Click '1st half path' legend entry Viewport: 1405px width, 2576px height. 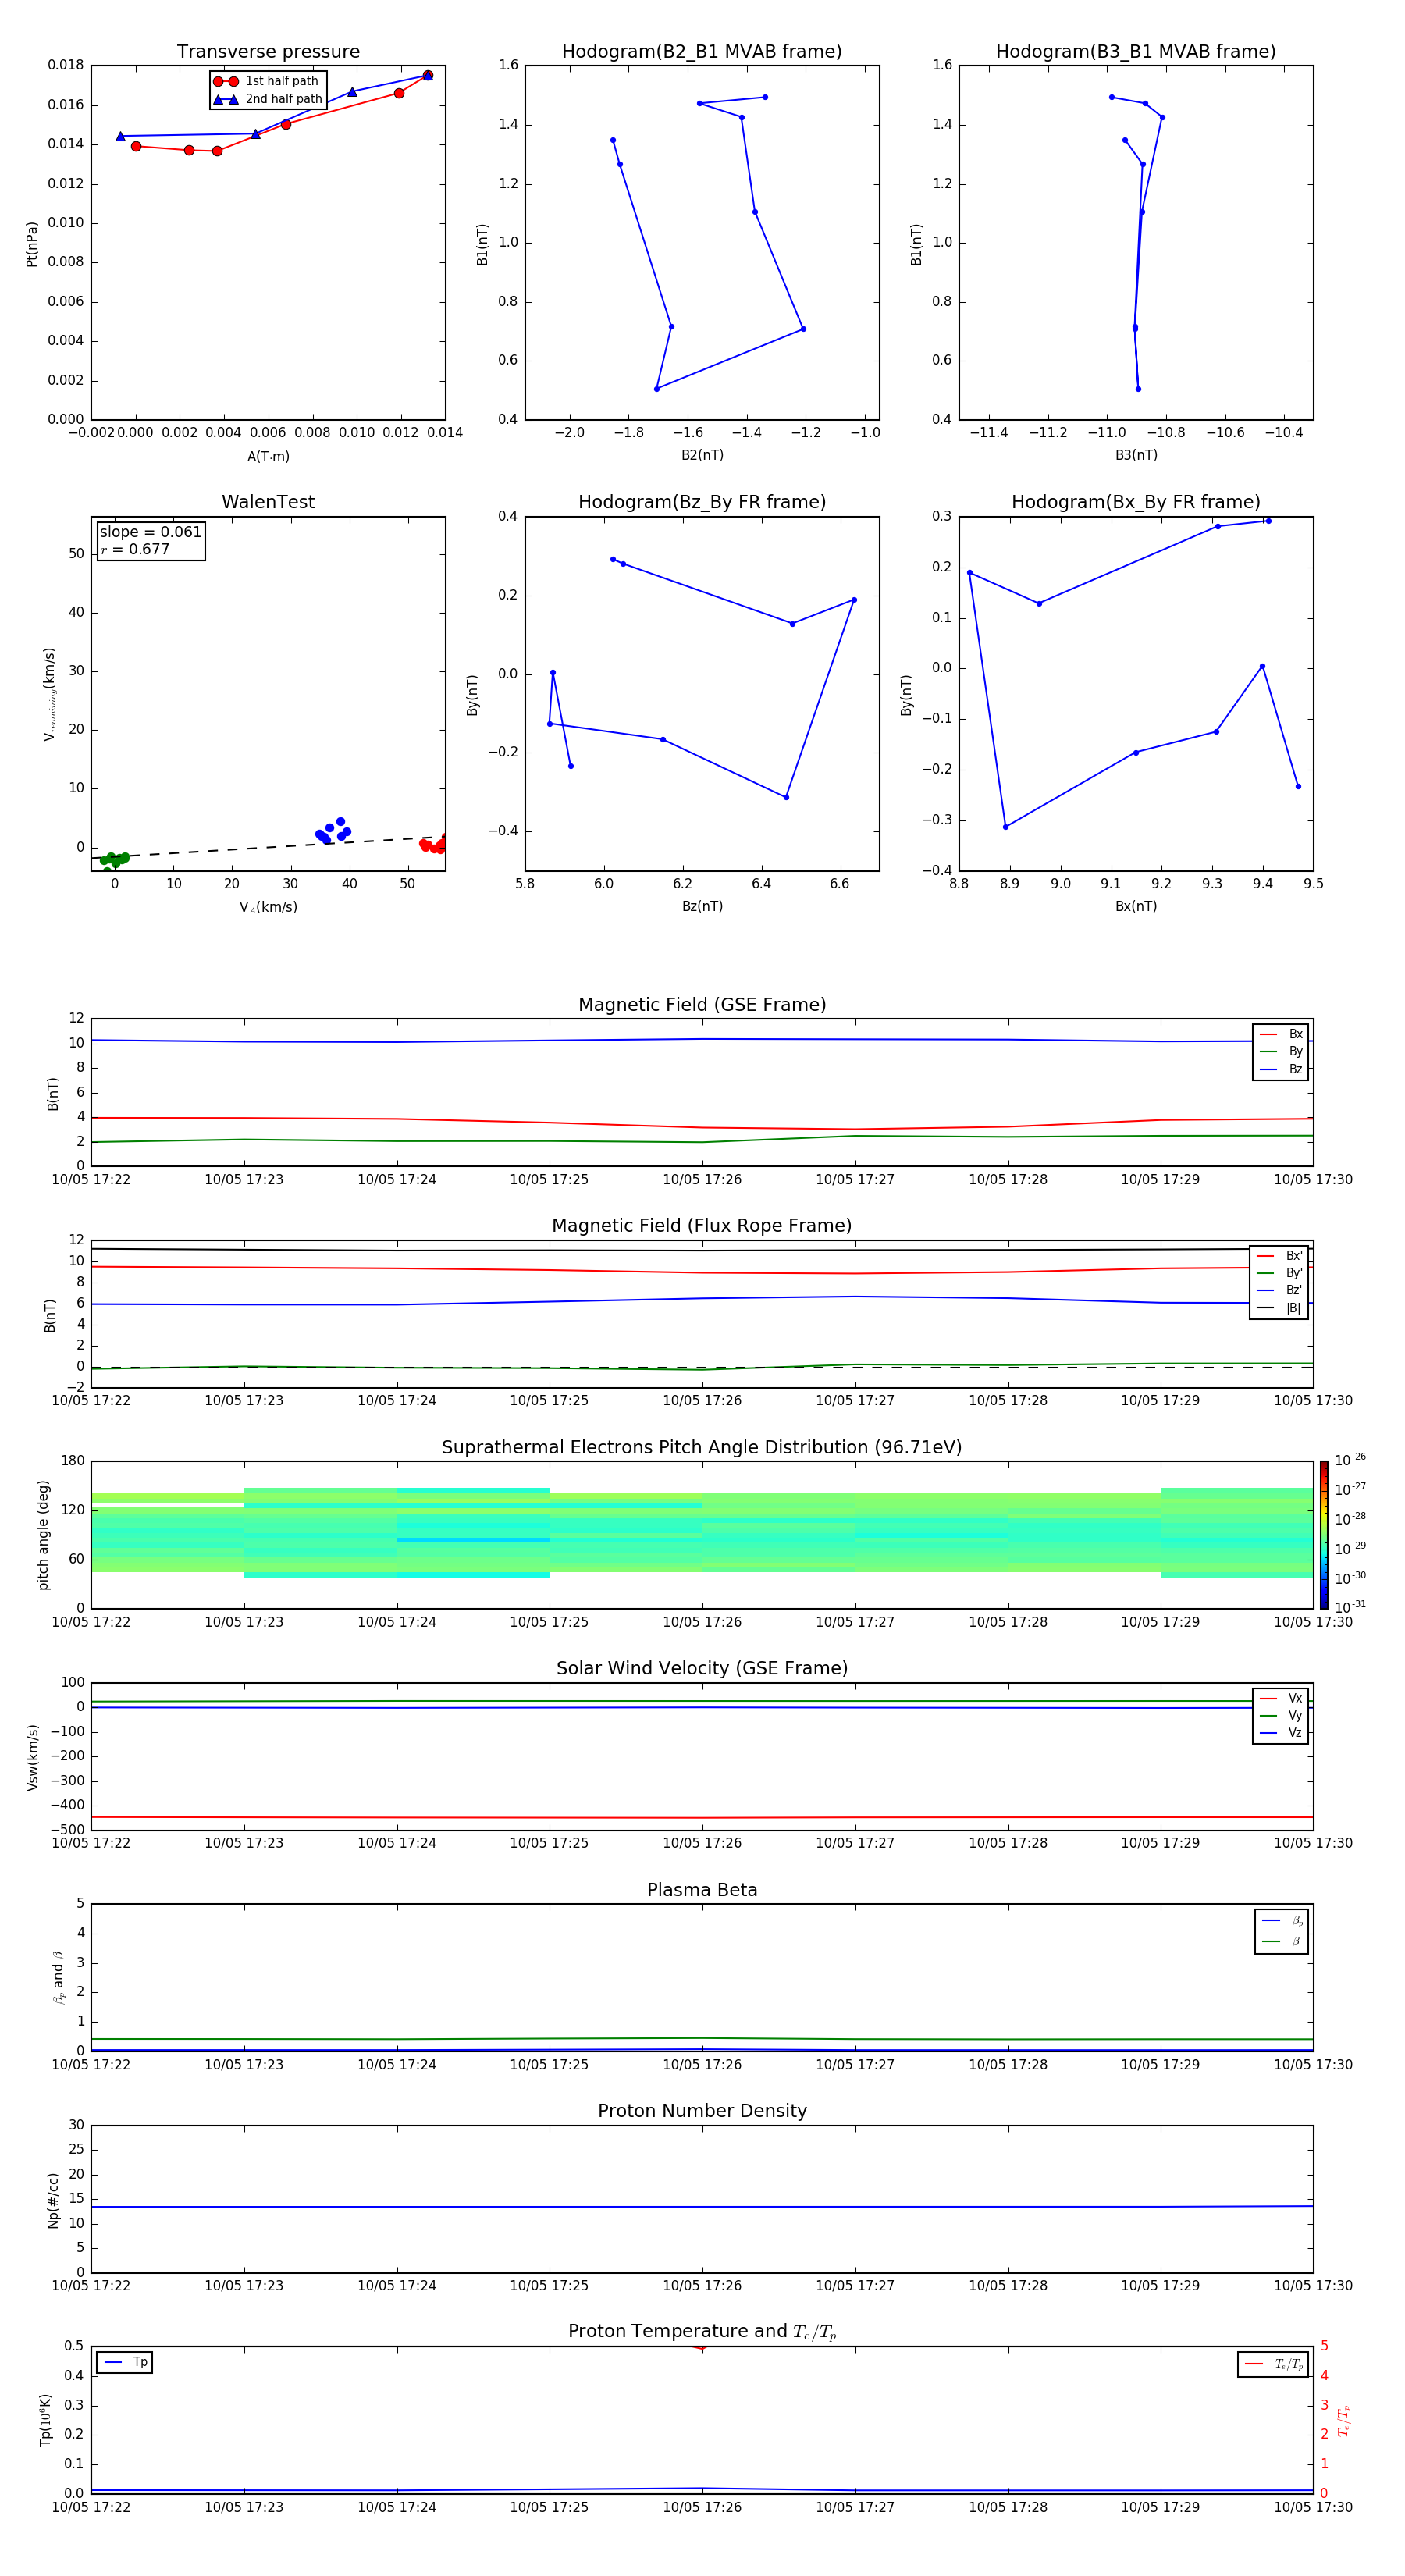pos(267,81)
